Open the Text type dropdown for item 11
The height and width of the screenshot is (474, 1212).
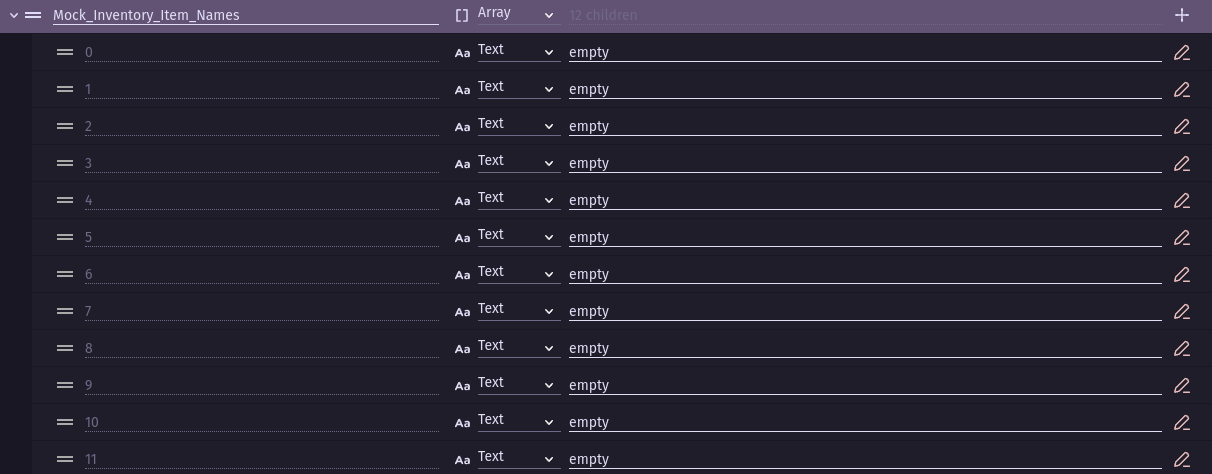pyautogui.click(x=517, y=459)
